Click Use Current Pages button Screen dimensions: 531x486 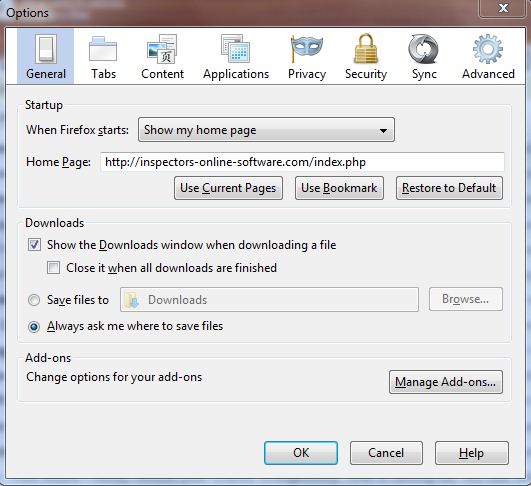[x=228, y=188]
